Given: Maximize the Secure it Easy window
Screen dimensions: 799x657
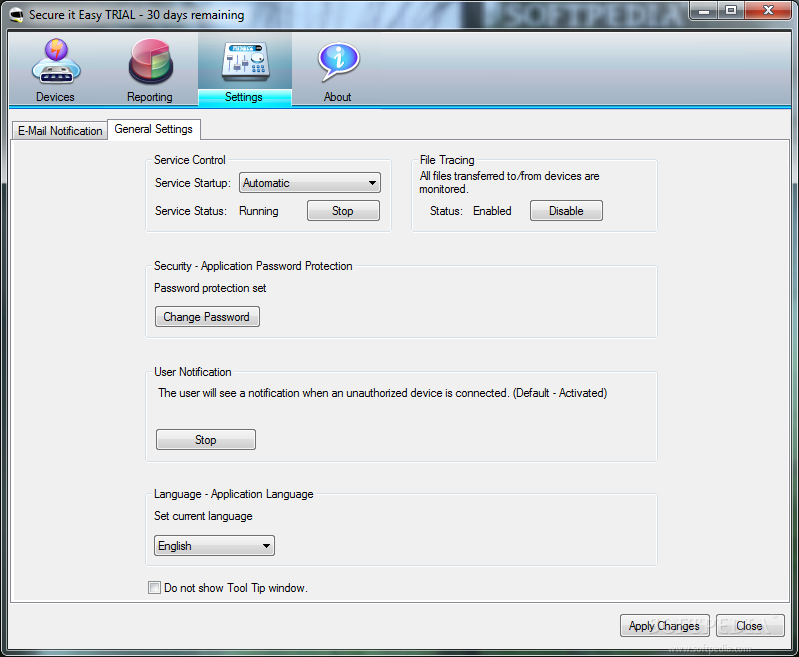Looking at the screenshot, I should coord(731,10).
